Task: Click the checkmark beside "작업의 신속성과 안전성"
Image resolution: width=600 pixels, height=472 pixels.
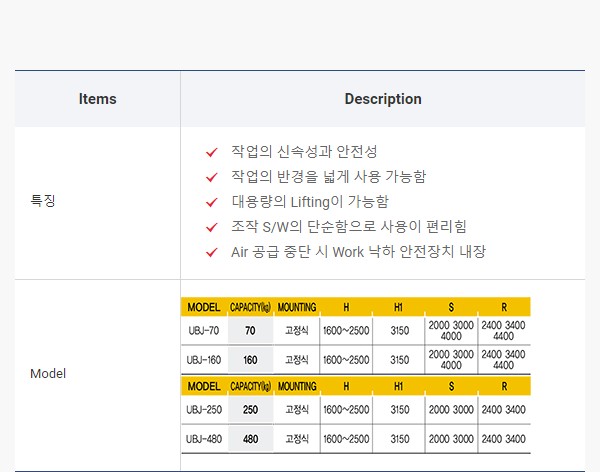Action: (211, 152)
